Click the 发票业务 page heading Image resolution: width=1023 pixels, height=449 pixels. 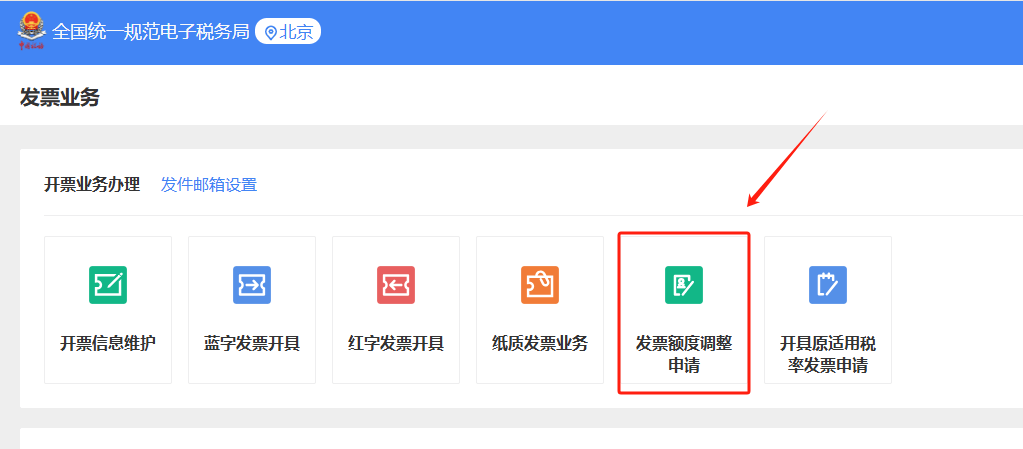click(60, 97)
